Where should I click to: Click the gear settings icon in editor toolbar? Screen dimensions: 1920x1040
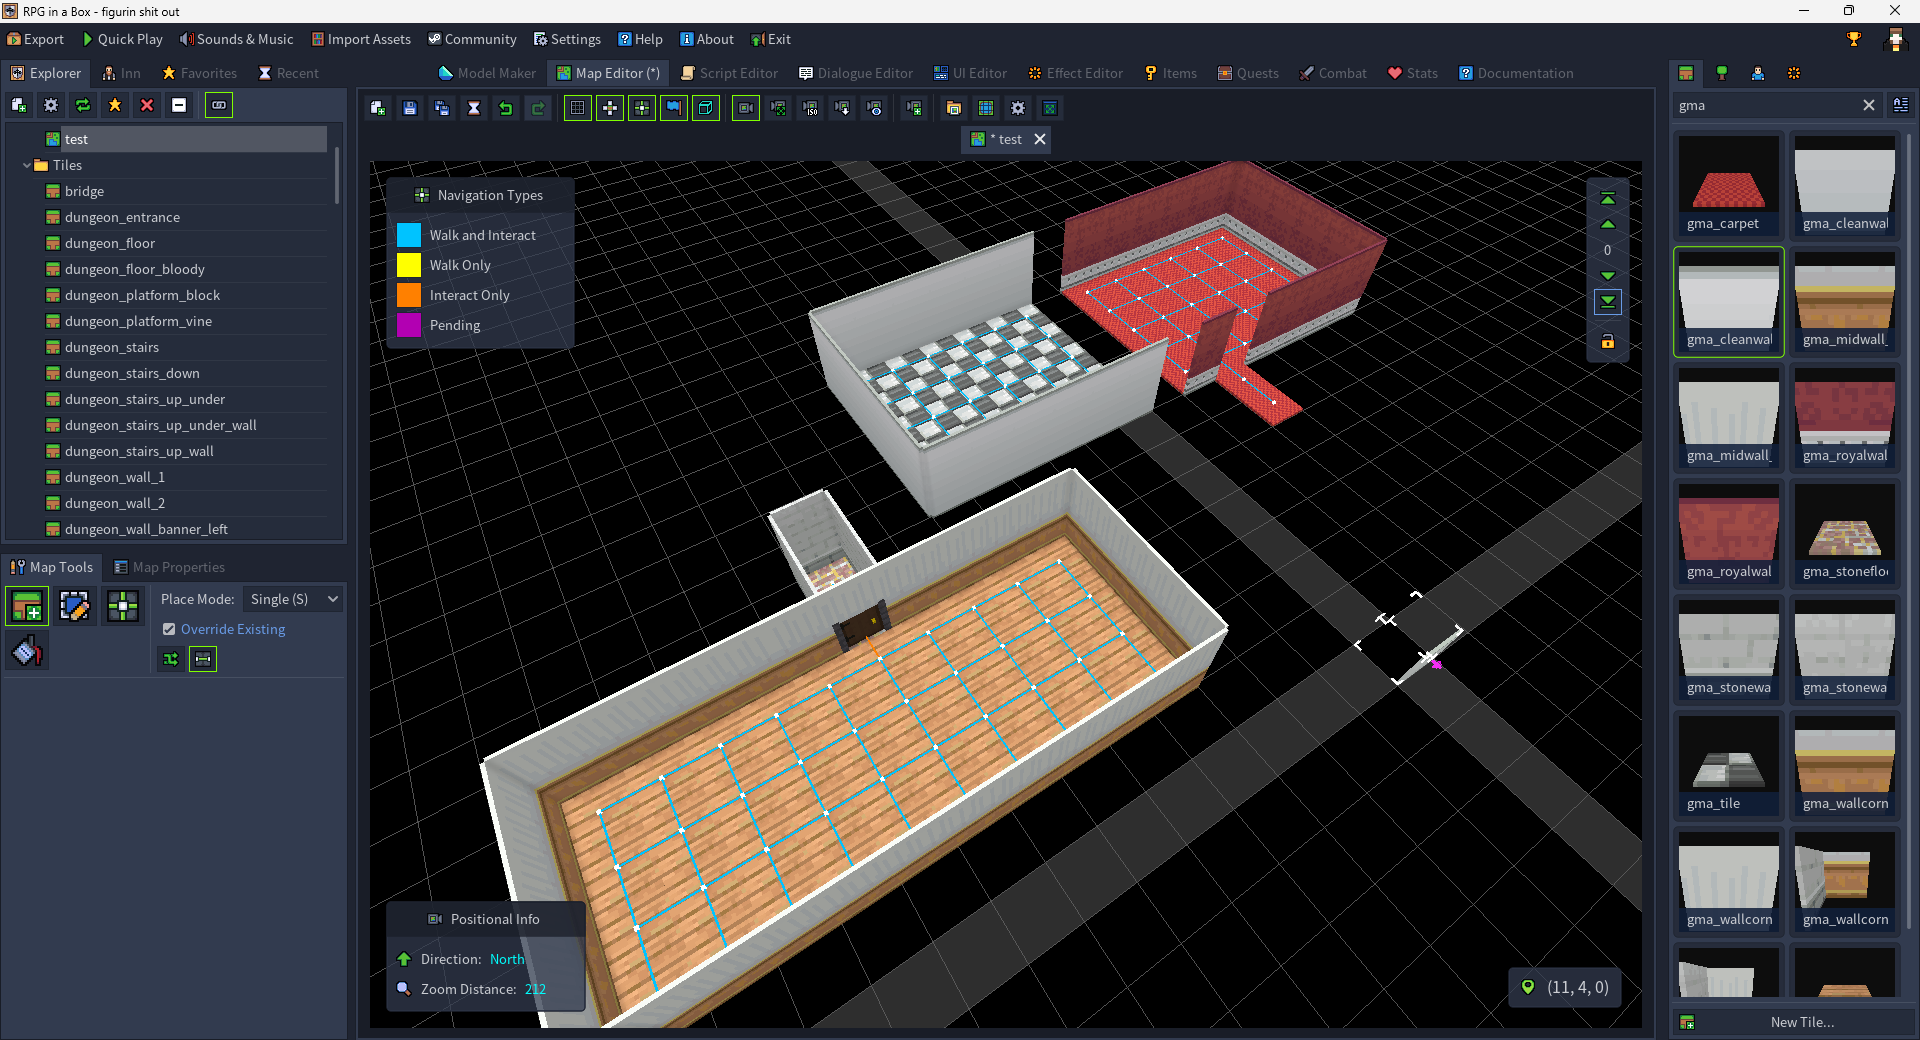pyautogui.click(x=1018, y=108)
